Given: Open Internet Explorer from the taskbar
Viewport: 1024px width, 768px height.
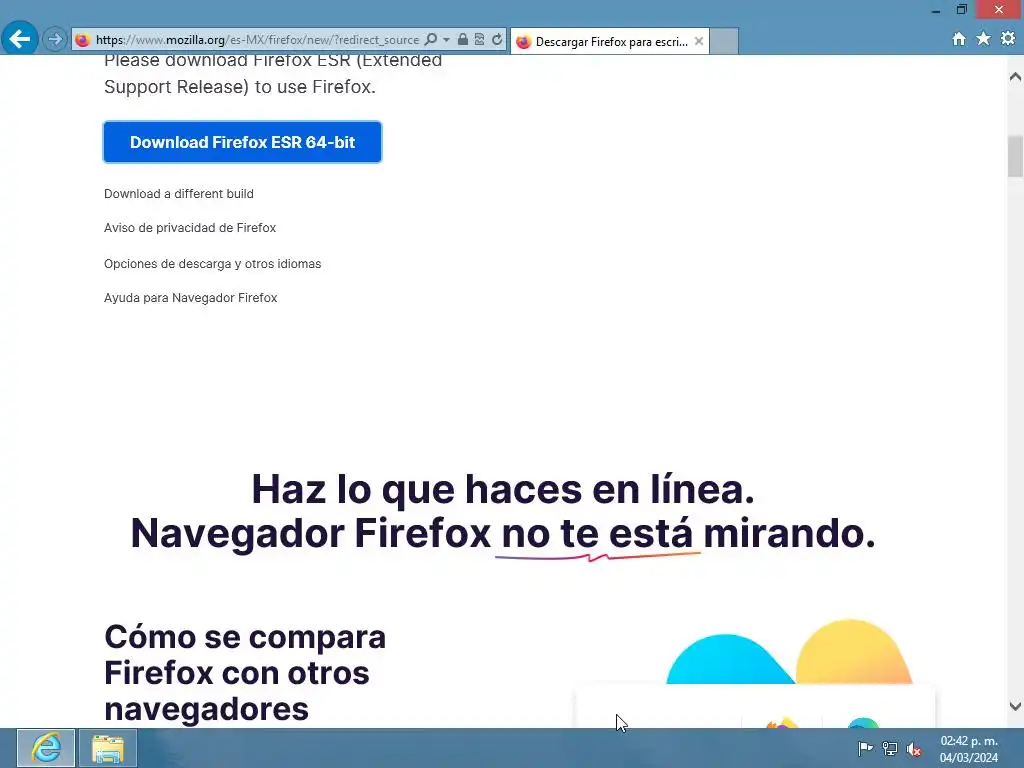Looking at the screenshot, I should coord(46,748).
